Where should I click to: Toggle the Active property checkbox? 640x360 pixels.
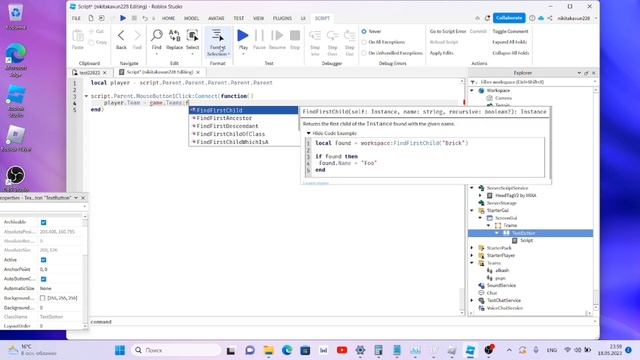[x=43, y=260]
